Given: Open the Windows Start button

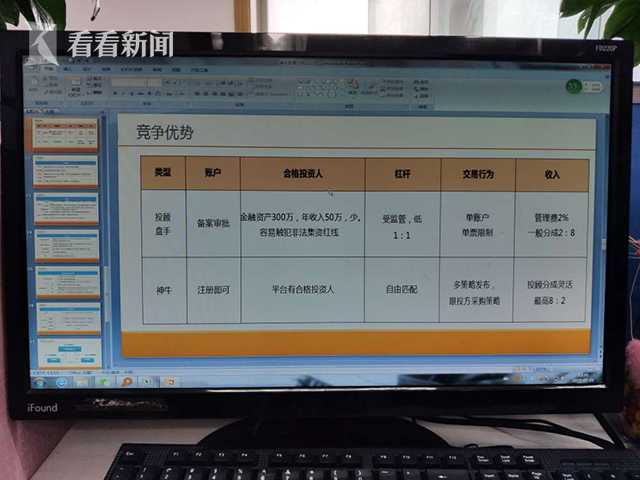Looking at the screenshot, I should coord(40,382).
